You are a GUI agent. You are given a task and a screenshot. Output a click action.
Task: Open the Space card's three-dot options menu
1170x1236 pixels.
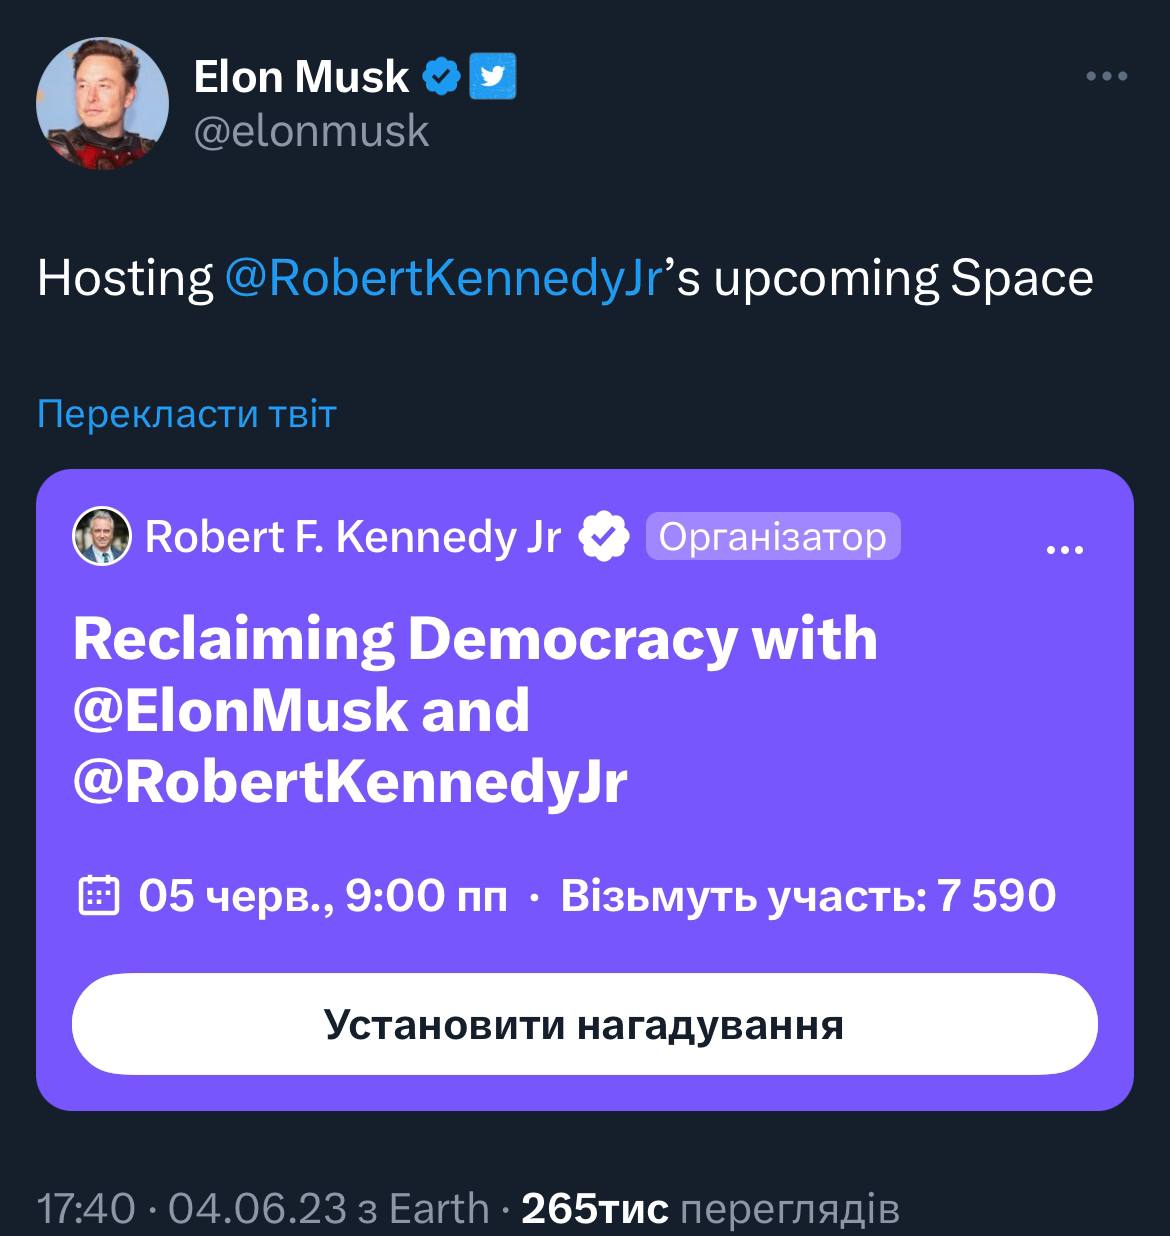[1064, 549]
